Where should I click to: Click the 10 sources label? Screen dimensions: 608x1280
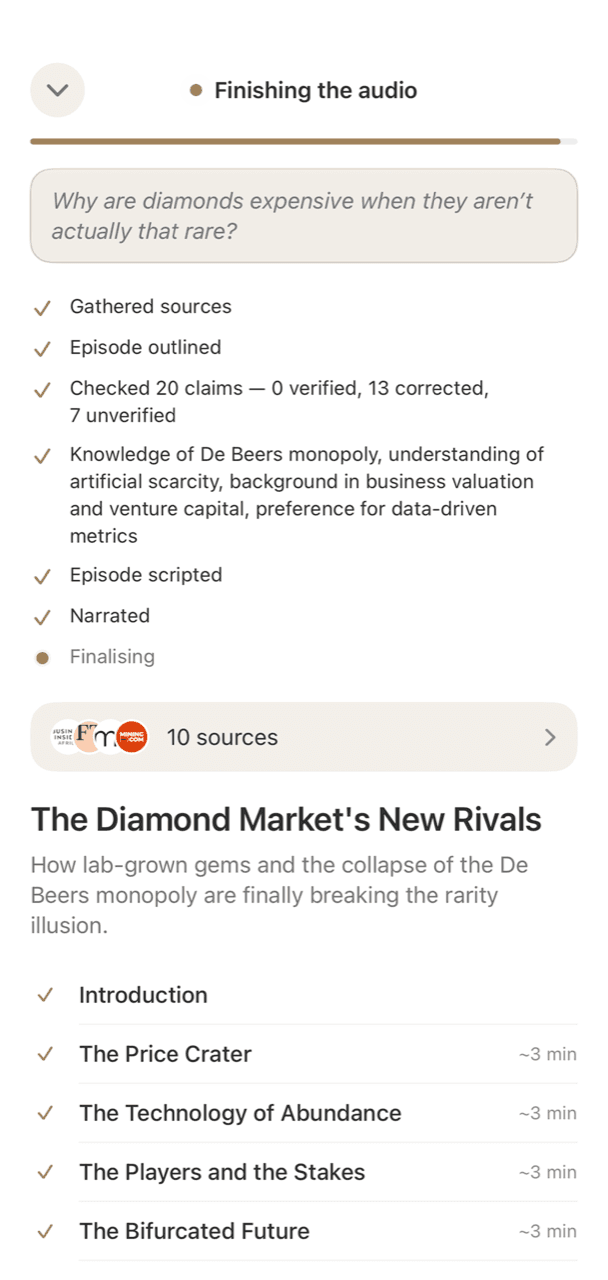pos(222,737)
